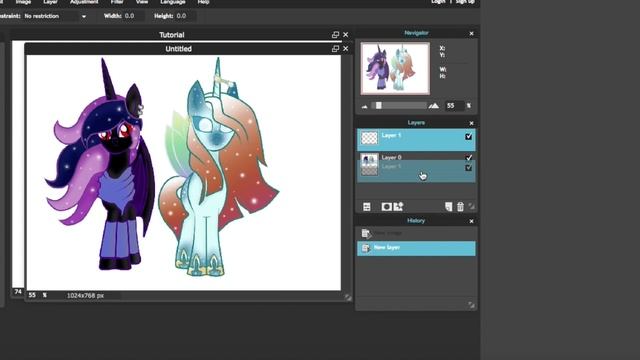Close the Tutorial document window
Image resolution: width=640 pixels, height=360 pixels.
click(x=346, y=35)
